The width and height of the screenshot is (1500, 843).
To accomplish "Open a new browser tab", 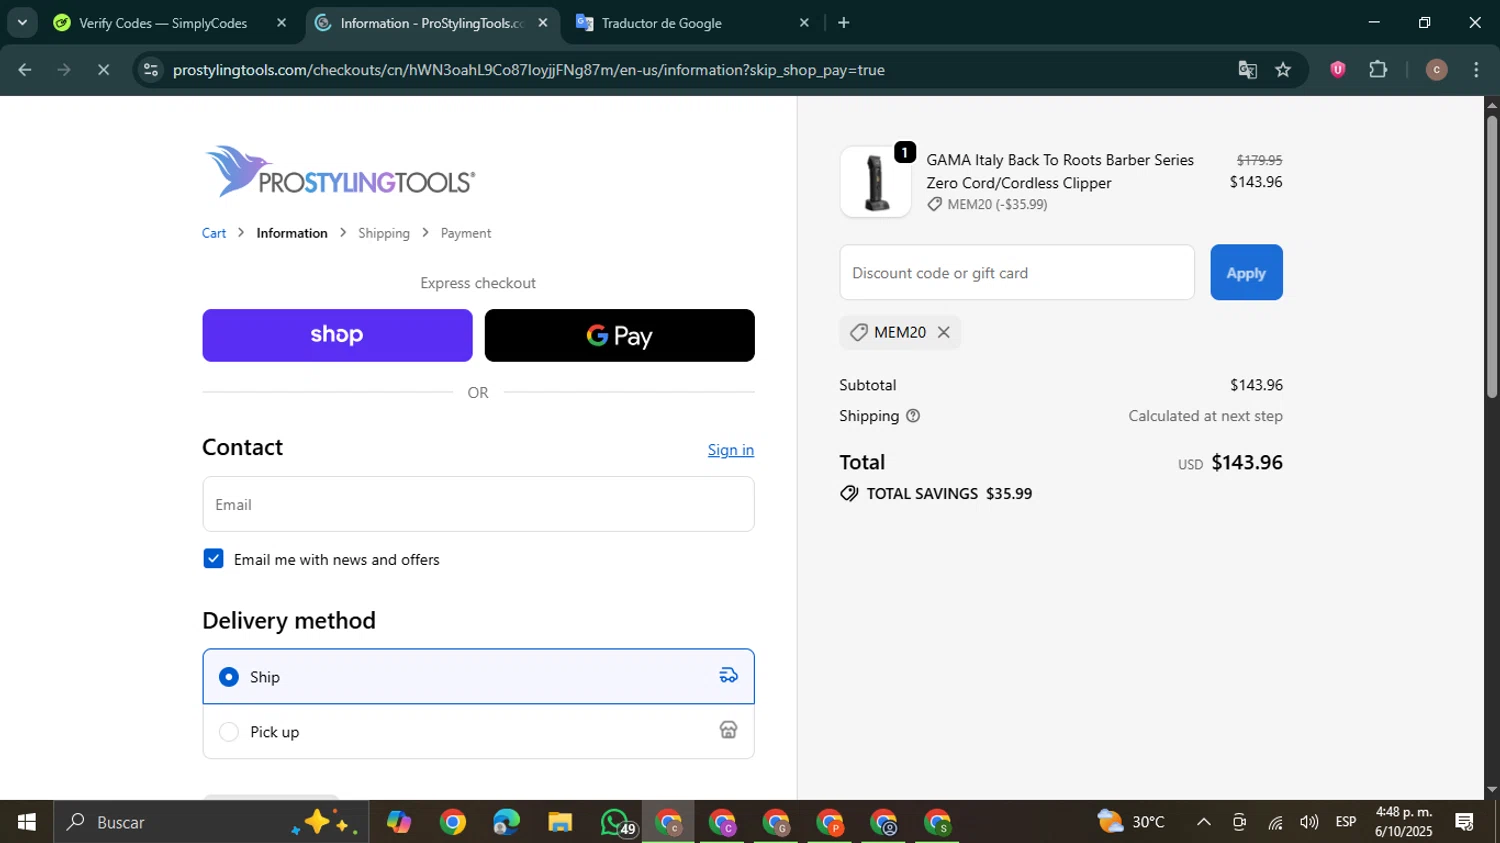I will coord(844,23).
